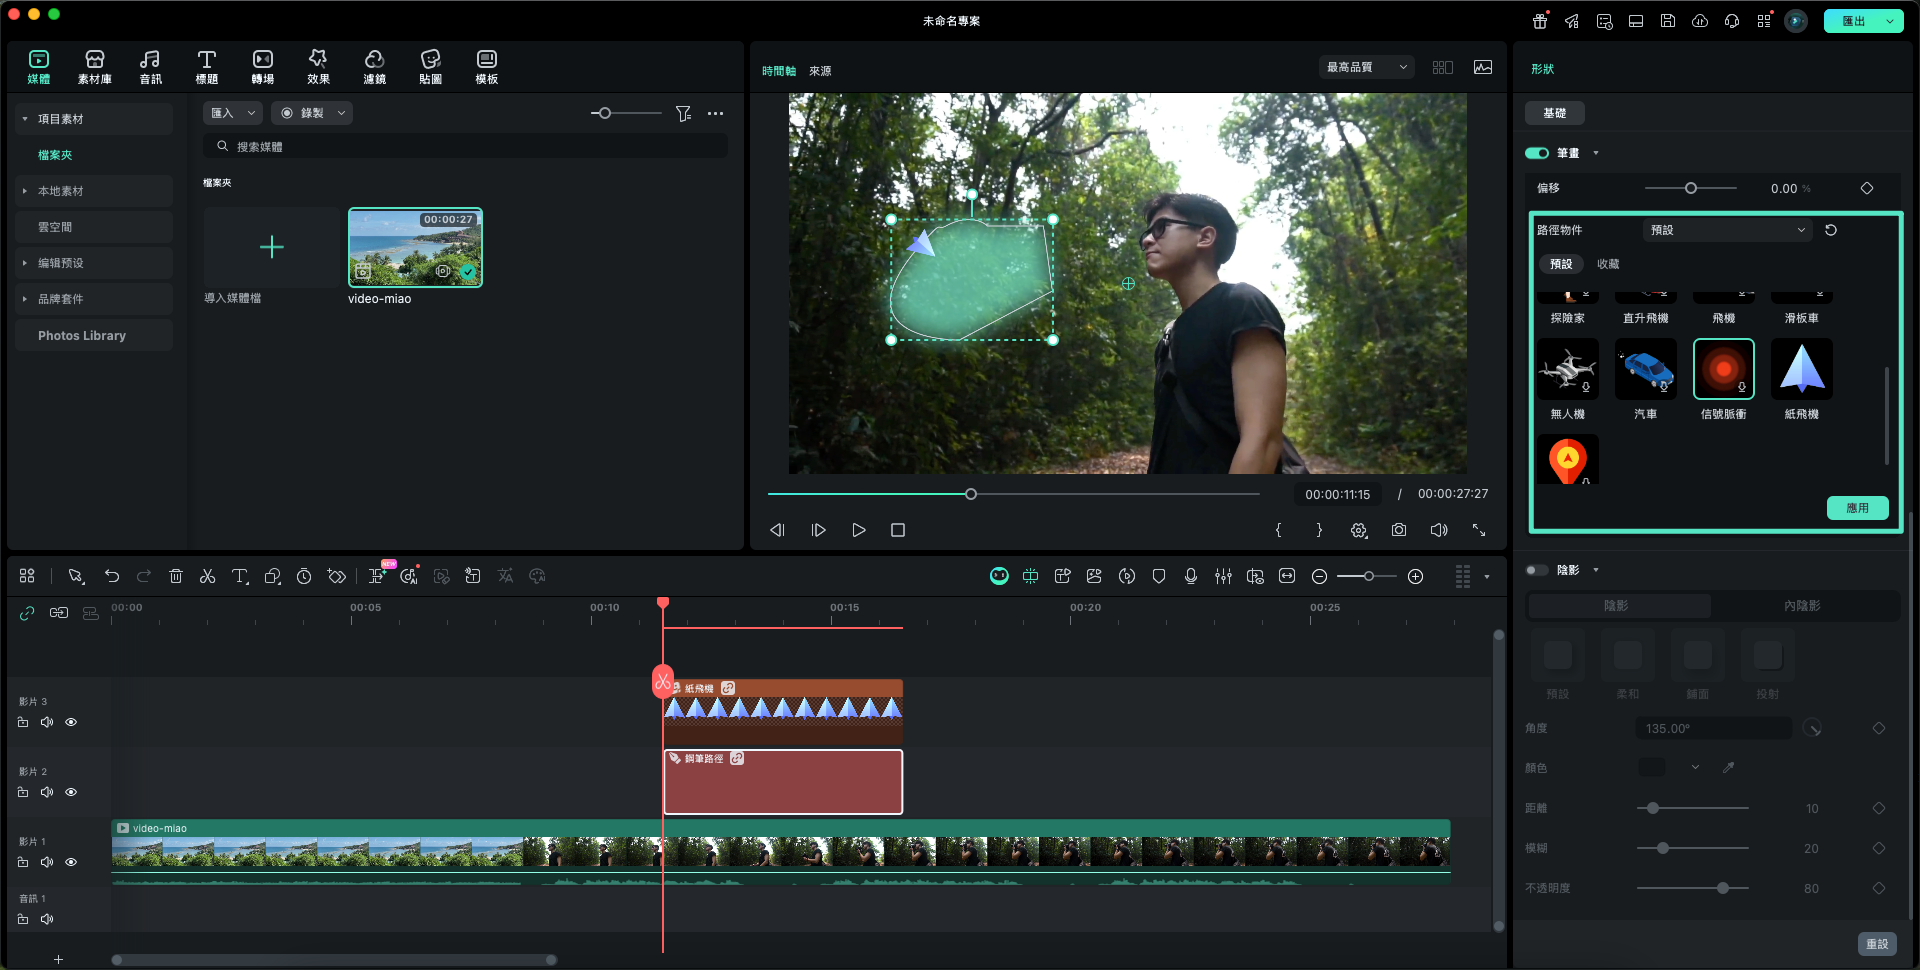Click the 應用 apply button

(1857, 508)
